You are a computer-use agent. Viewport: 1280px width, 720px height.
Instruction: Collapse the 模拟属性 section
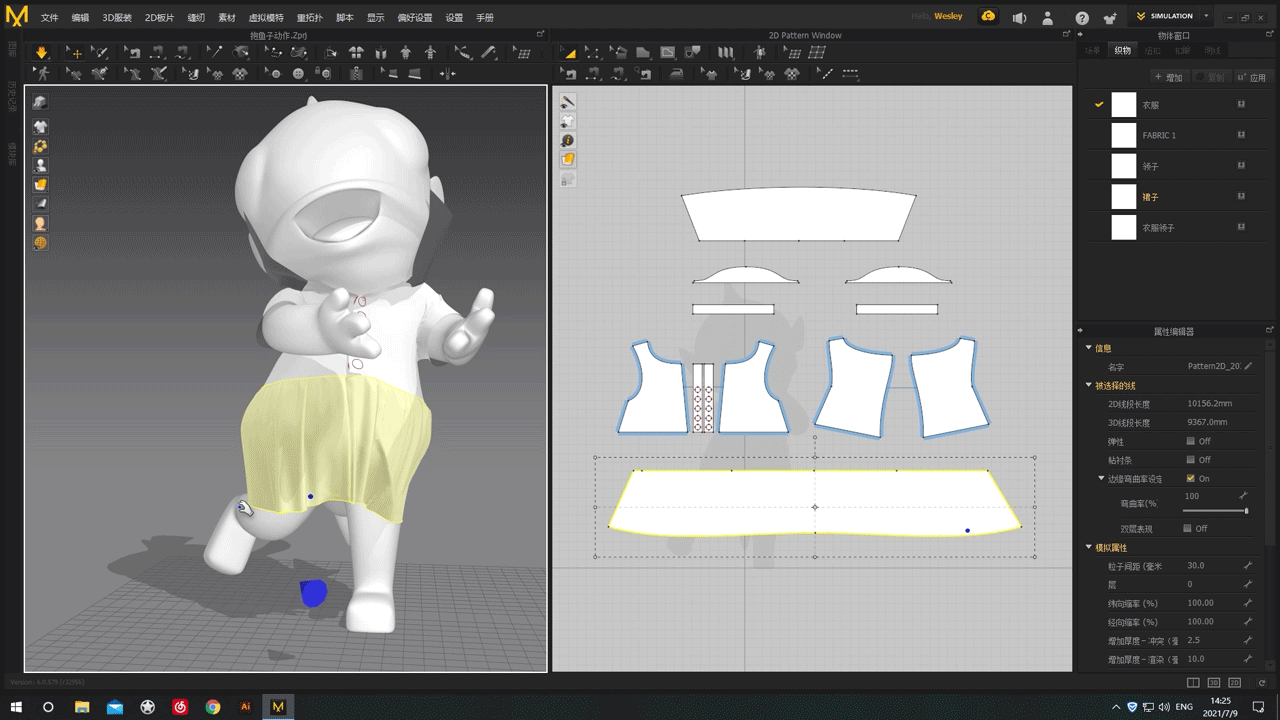(1089, 547)
